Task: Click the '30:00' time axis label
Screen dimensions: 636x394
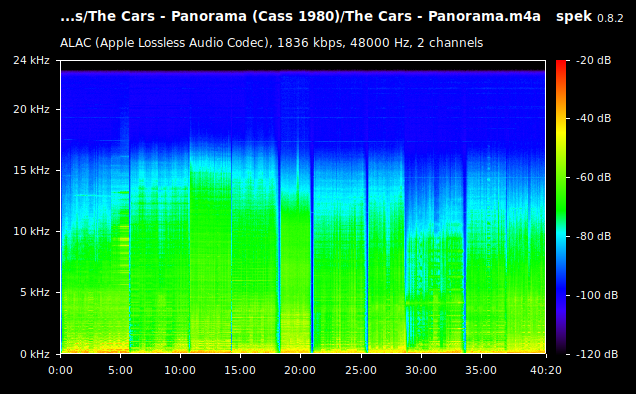Action: pyautogui.click(x=421, y=370)
